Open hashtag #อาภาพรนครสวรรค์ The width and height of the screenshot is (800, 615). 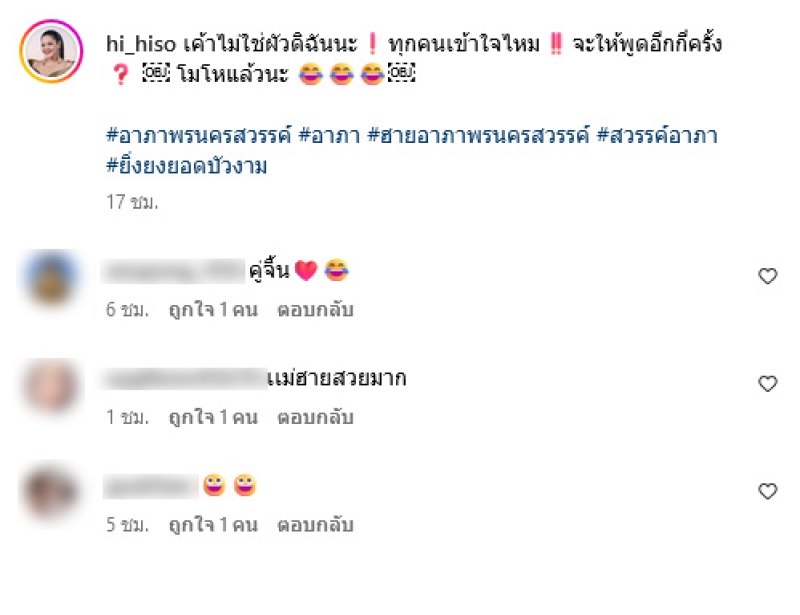click(198, 136)
